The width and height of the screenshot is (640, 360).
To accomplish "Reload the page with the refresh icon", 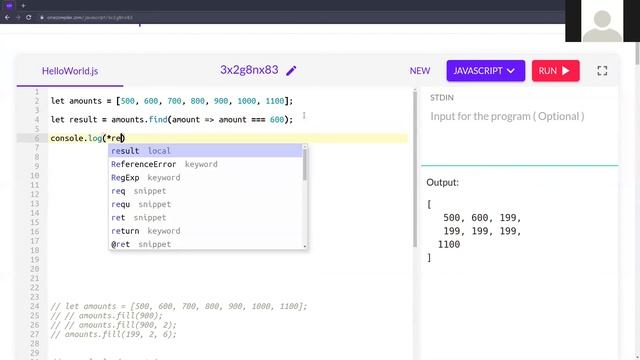I will (29, 18).
